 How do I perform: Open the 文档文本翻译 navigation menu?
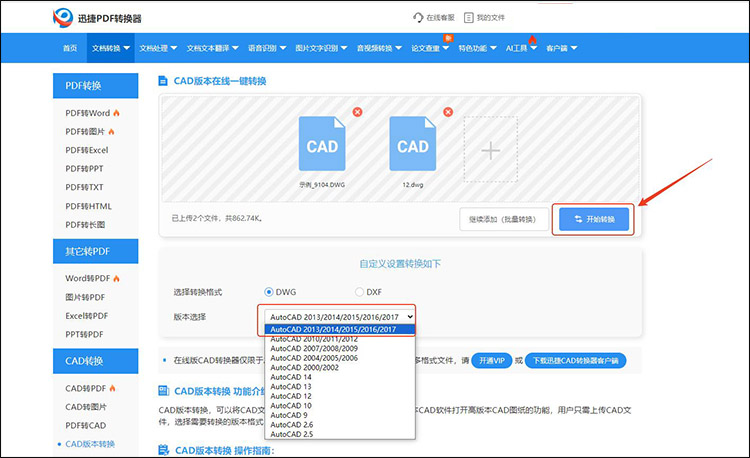212,48
